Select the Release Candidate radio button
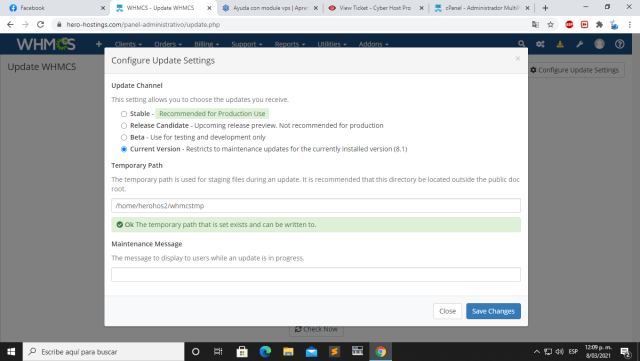 click(x=124, y=126)
